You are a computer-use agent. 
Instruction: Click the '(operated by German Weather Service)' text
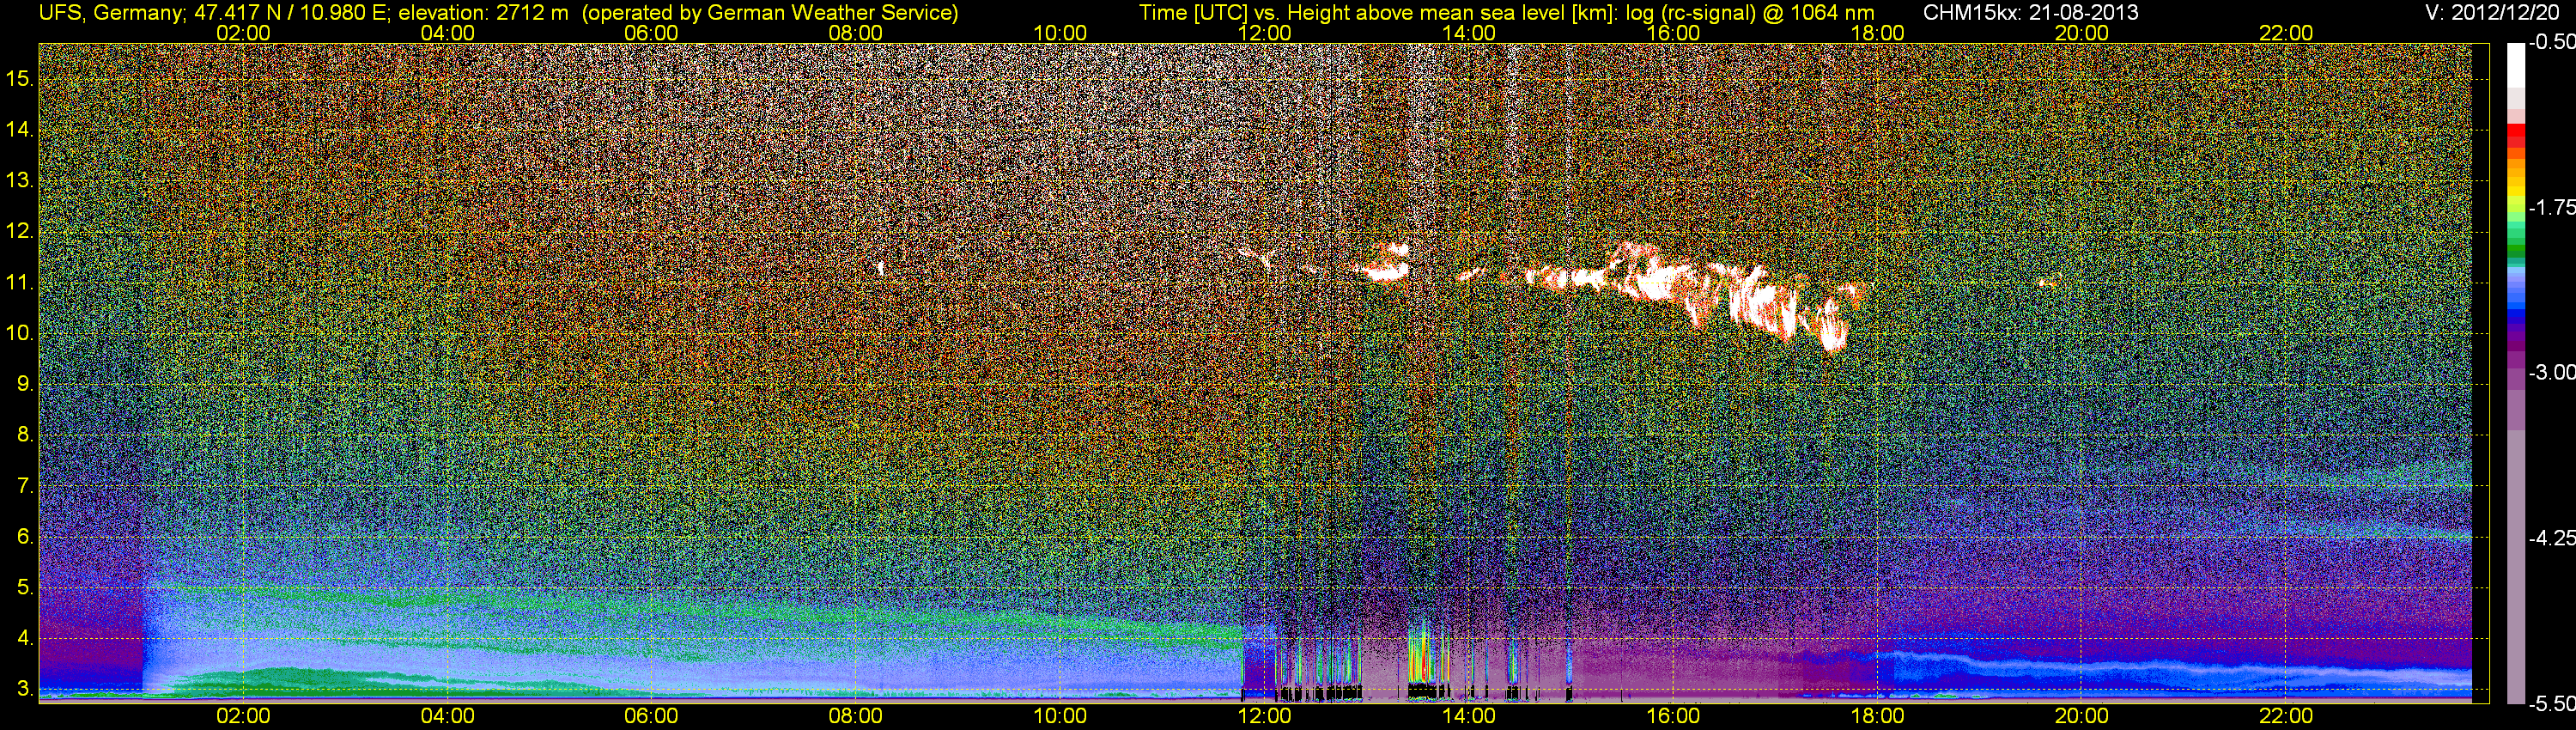click(x=771, y=13)
